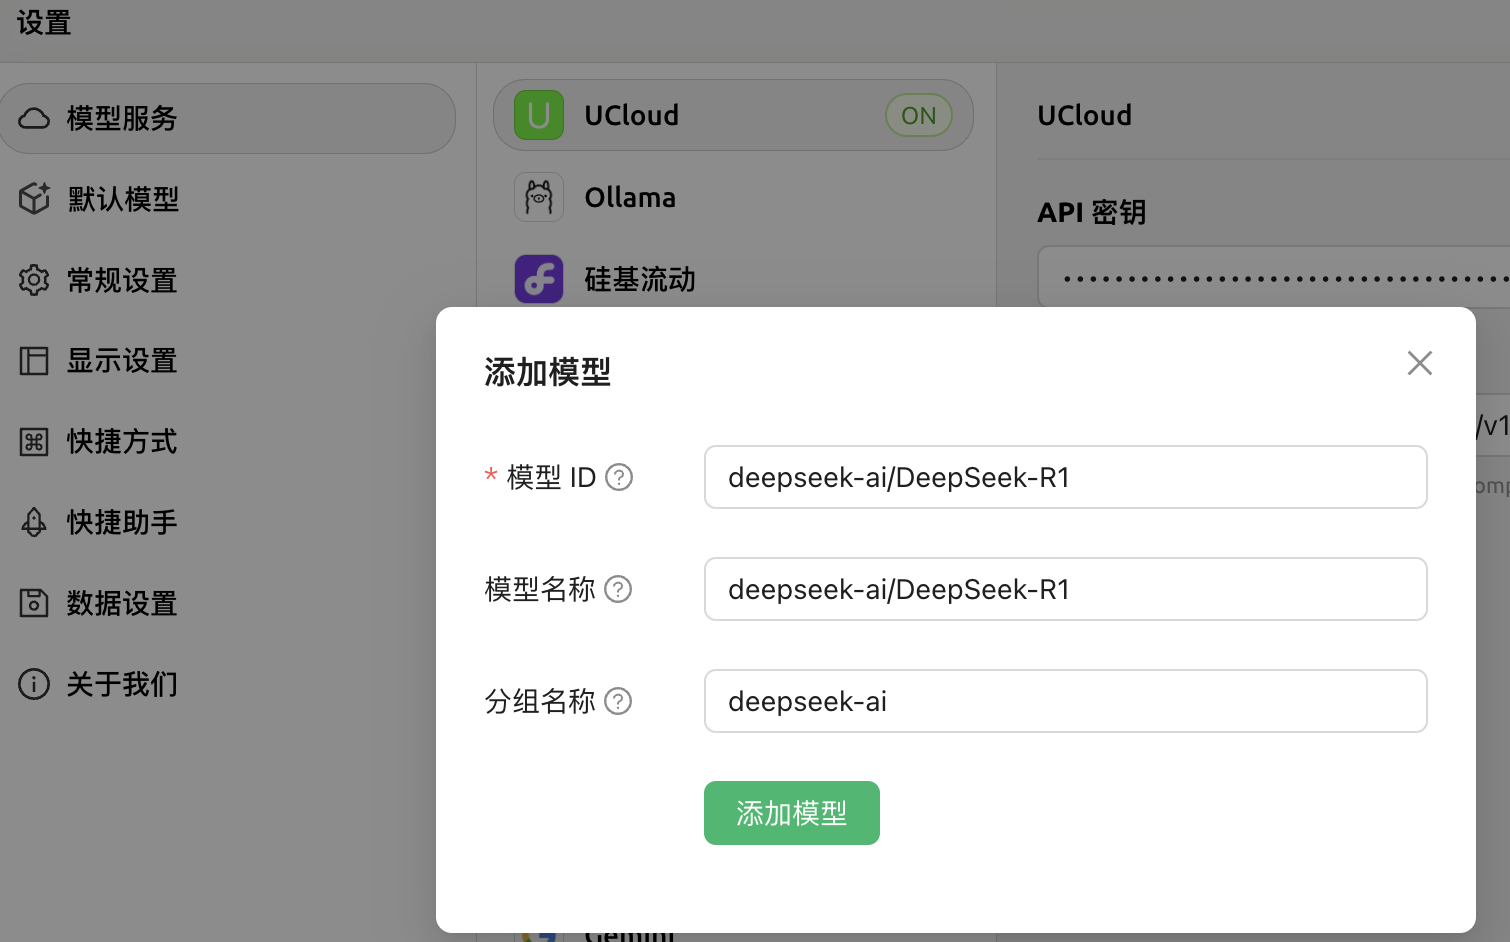Open the help tooltip beside 模型 ID
This screenshot has width=1510, height=942.
620,478
